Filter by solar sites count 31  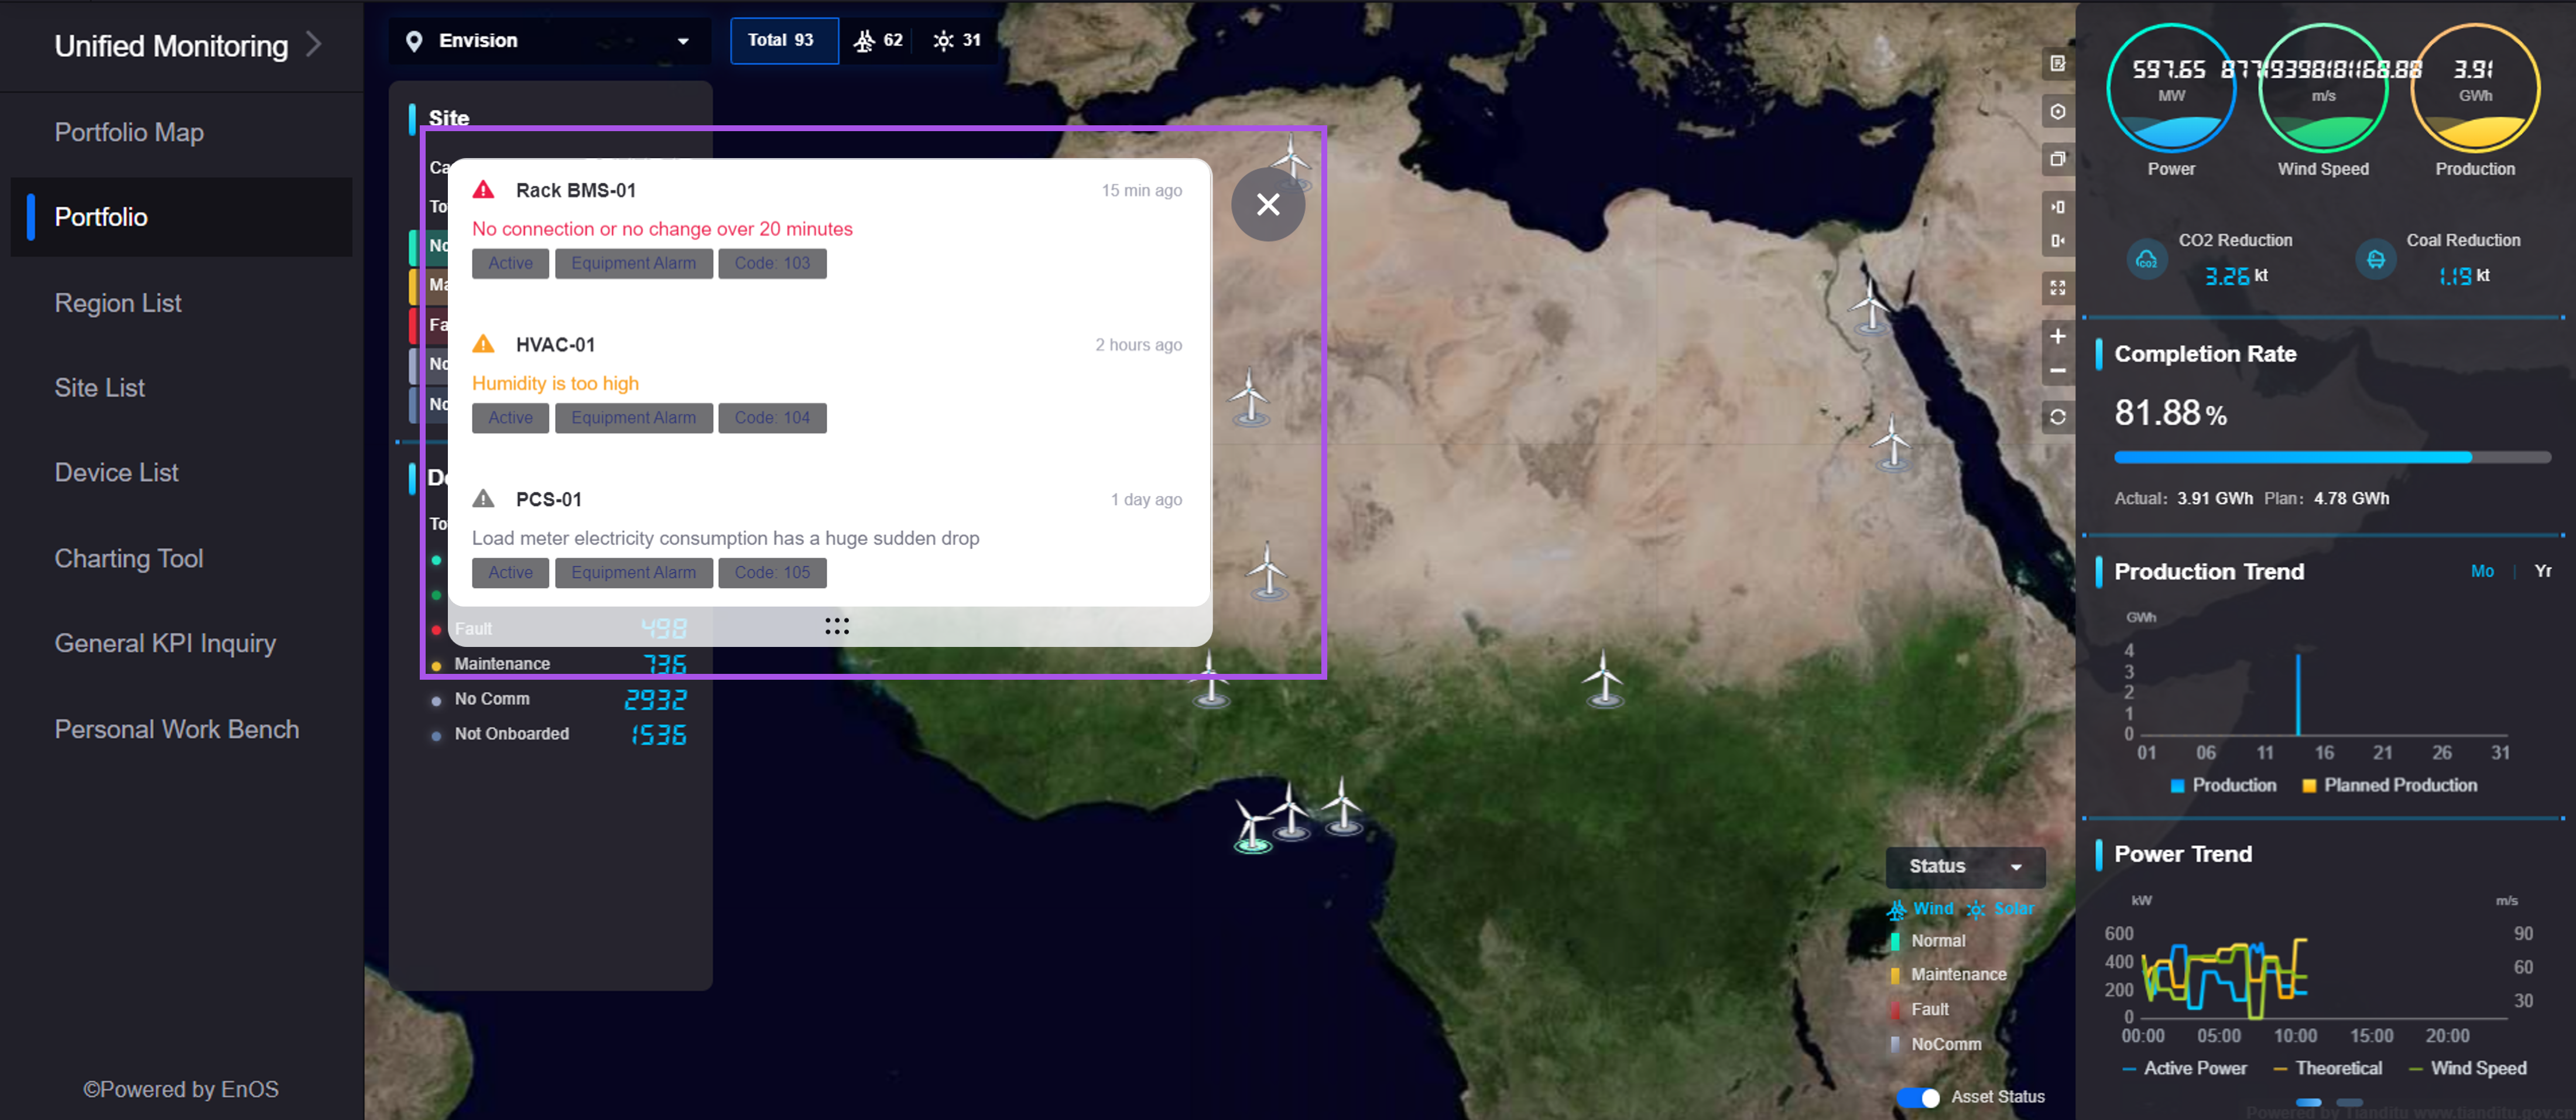coord(957,40)
